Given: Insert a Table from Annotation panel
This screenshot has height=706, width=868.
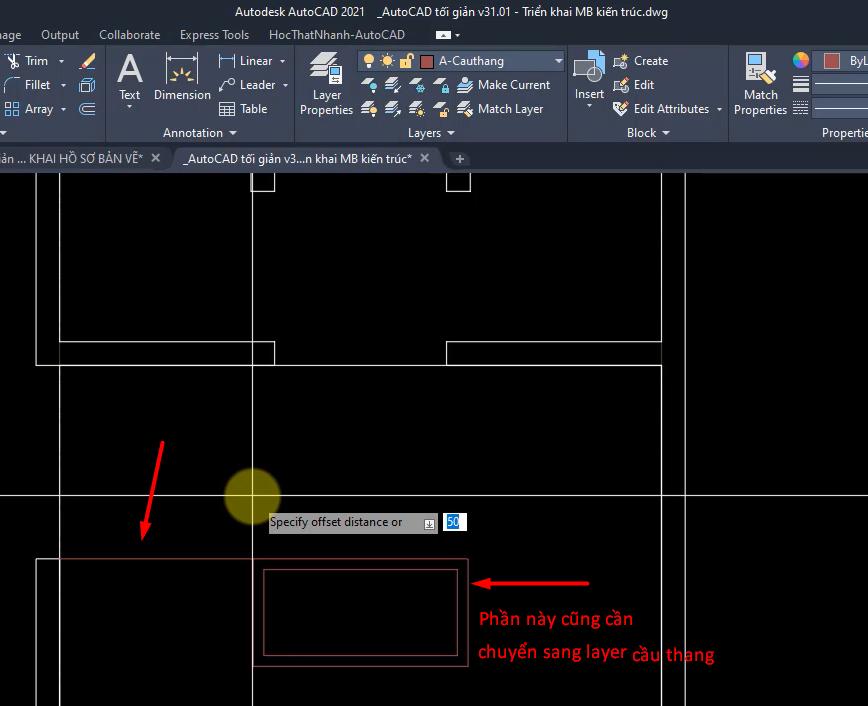Looking at the screenshot, I should 243,109.
